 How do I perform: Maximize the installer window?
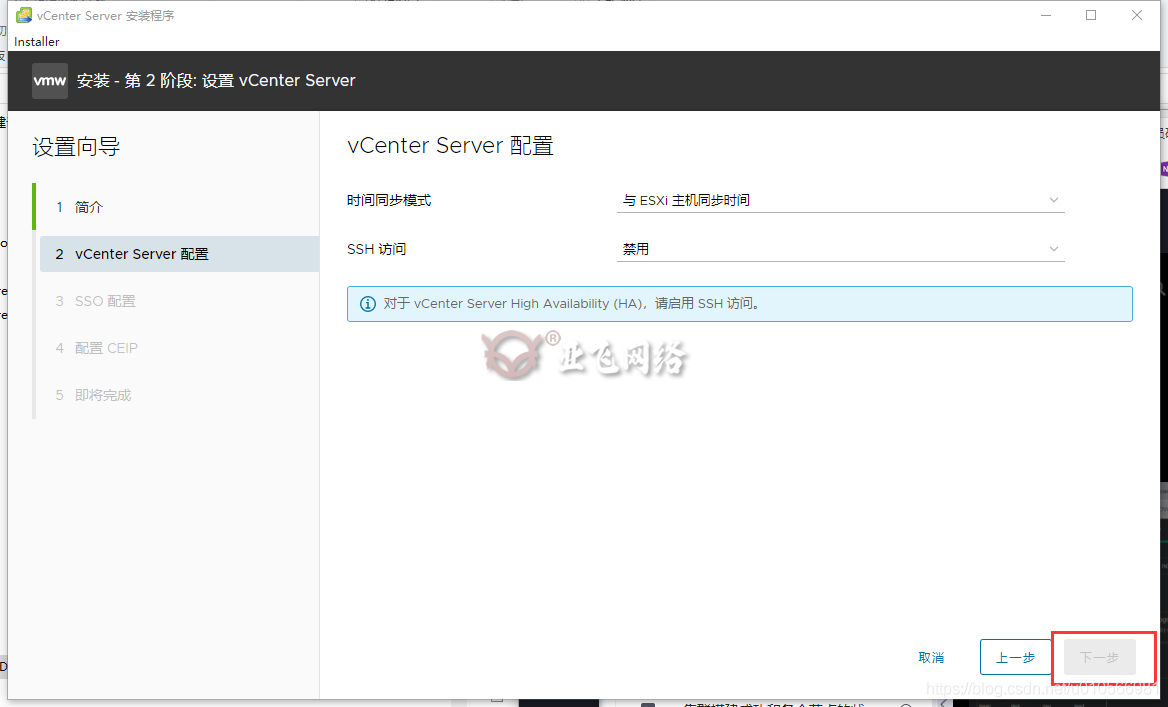(x=1091, y=15)
